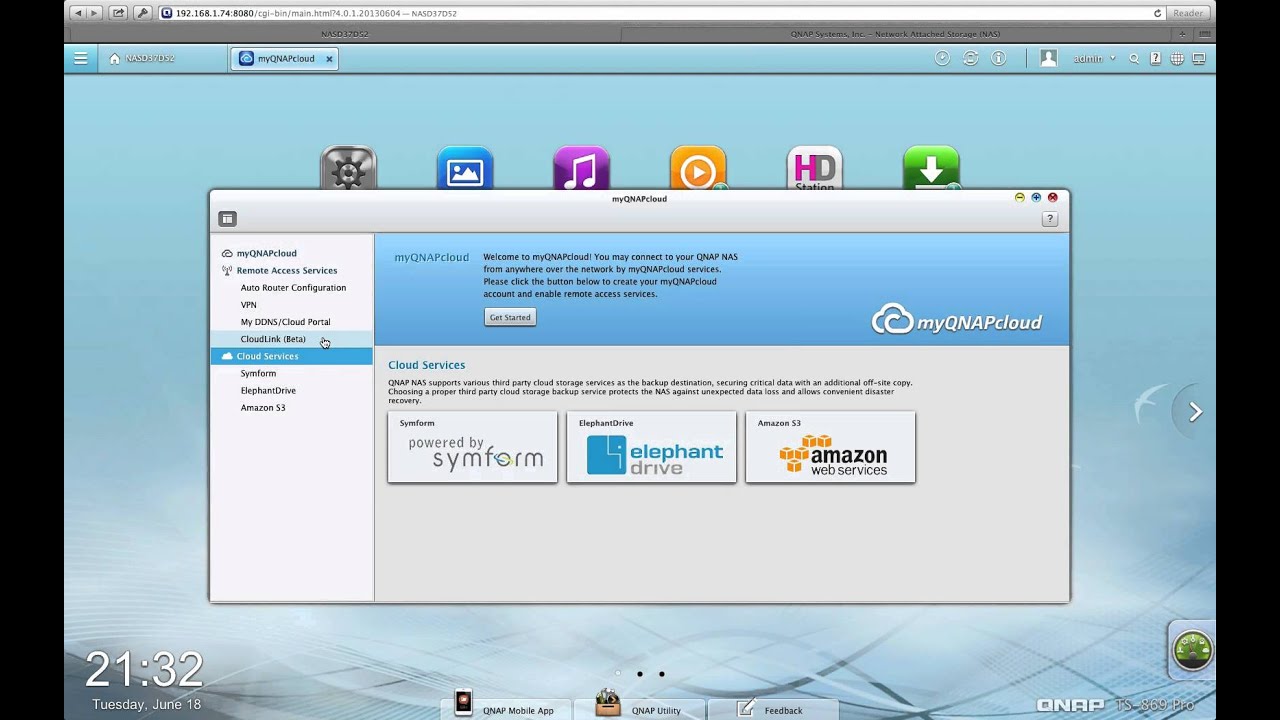This screenshot has width=1280, height=720.
Task: Select the highlighted Cloud Services section
Action: point(291,356)
